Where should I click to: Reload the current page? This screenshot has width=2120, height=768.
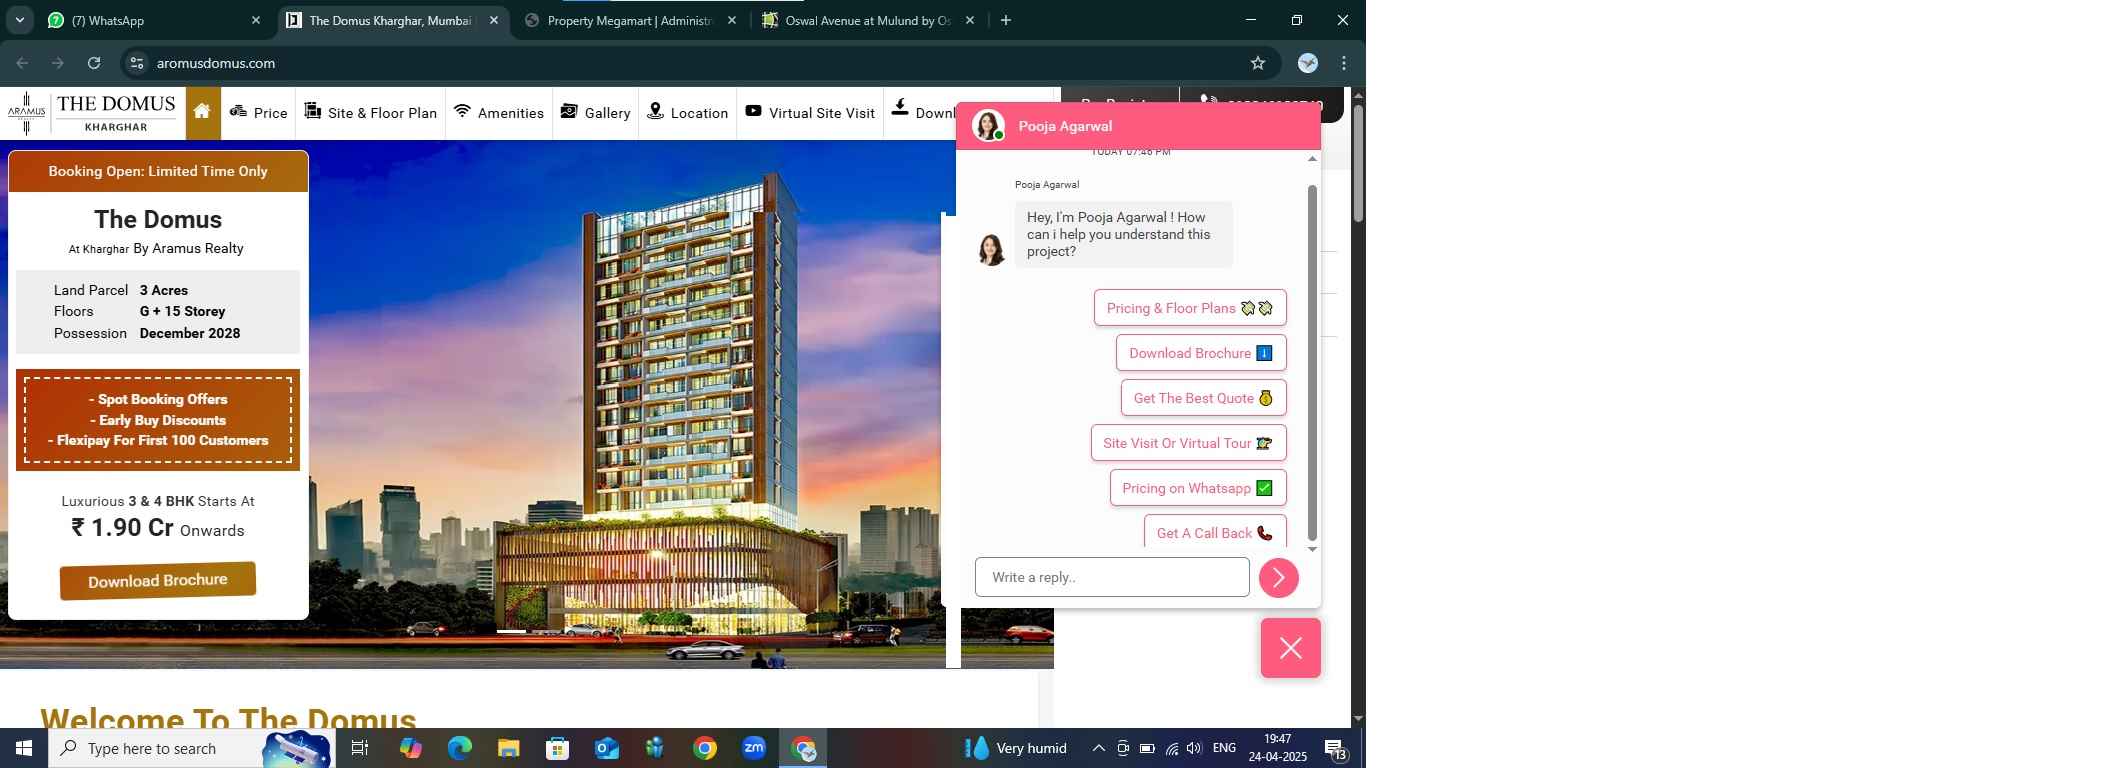coord(94,63)
